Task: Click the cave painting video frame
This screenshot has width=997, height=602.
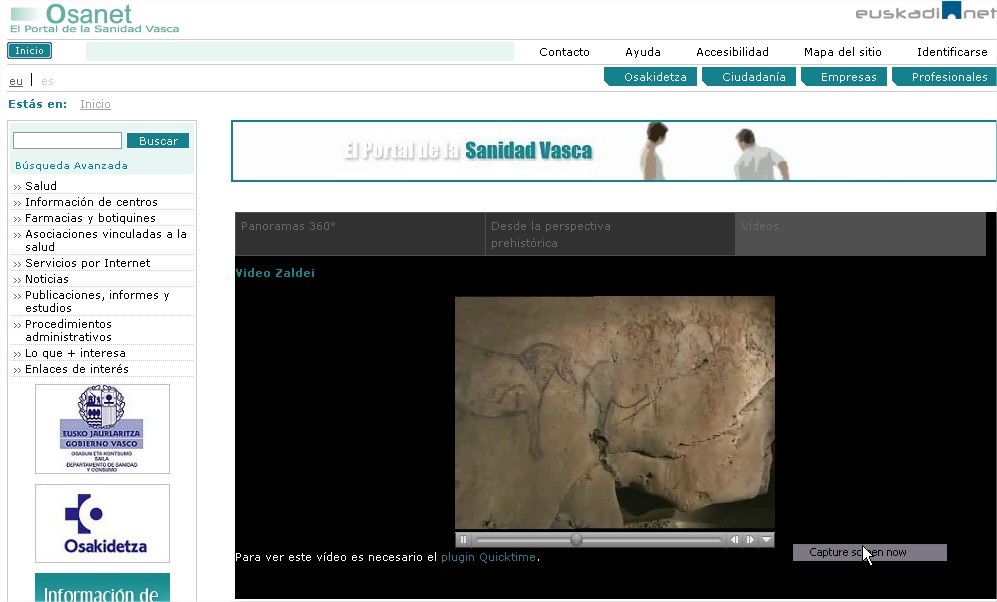Action: pos(615,413)
